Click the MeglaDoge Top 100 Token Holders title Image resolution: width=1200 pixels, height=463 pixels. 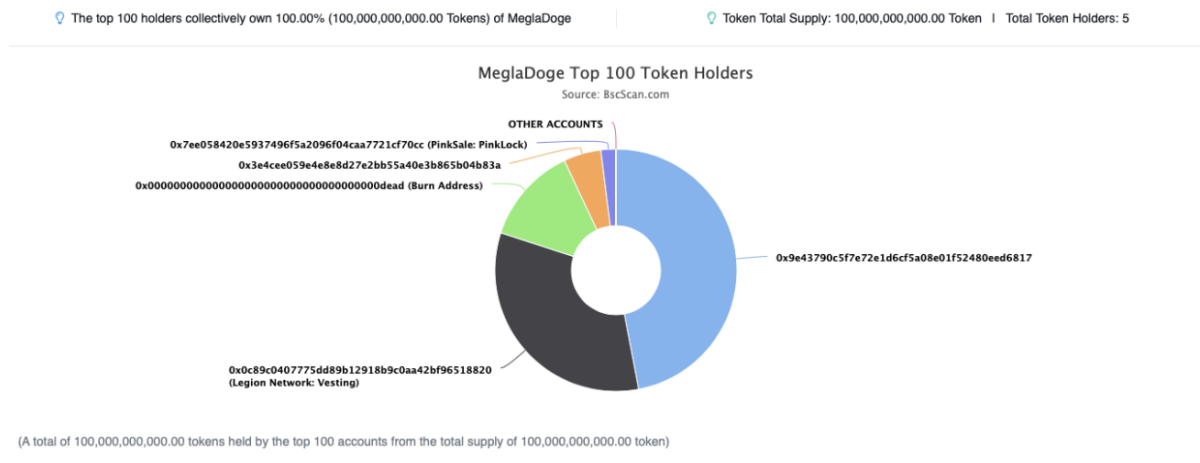[615, 74]
